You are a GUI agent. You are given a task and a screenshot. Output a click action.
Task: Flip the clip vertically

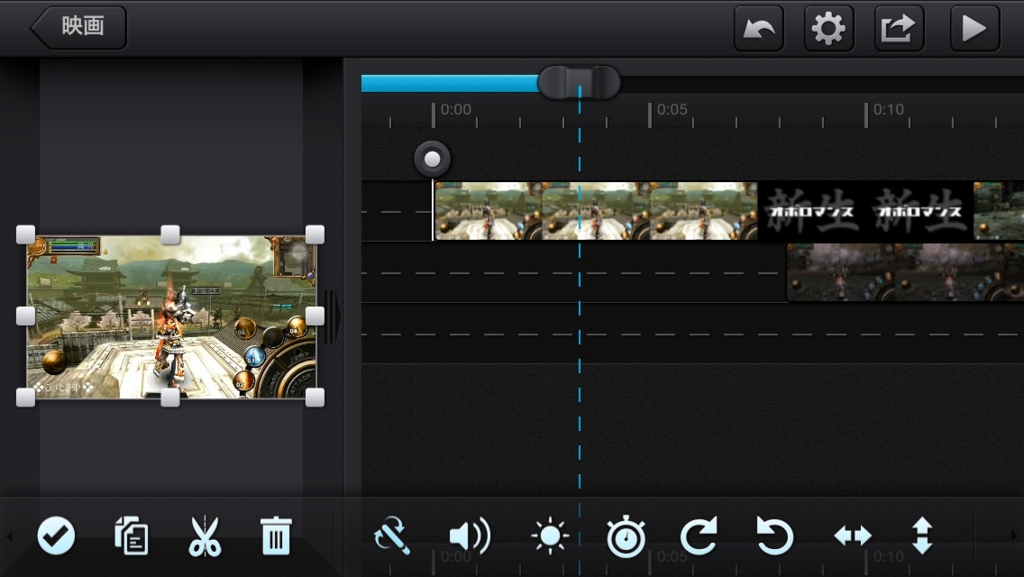point(922,536)
